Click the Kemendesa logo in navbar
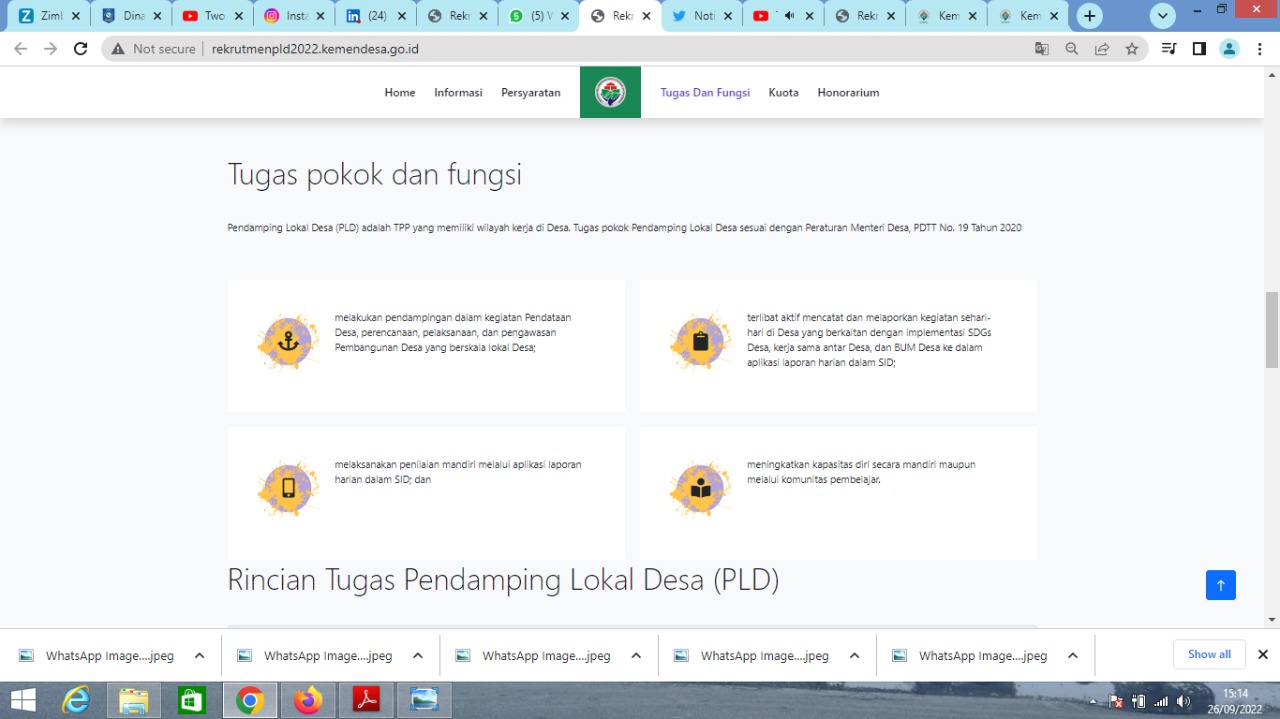The image size is (1280, 719). coord(610,92)
